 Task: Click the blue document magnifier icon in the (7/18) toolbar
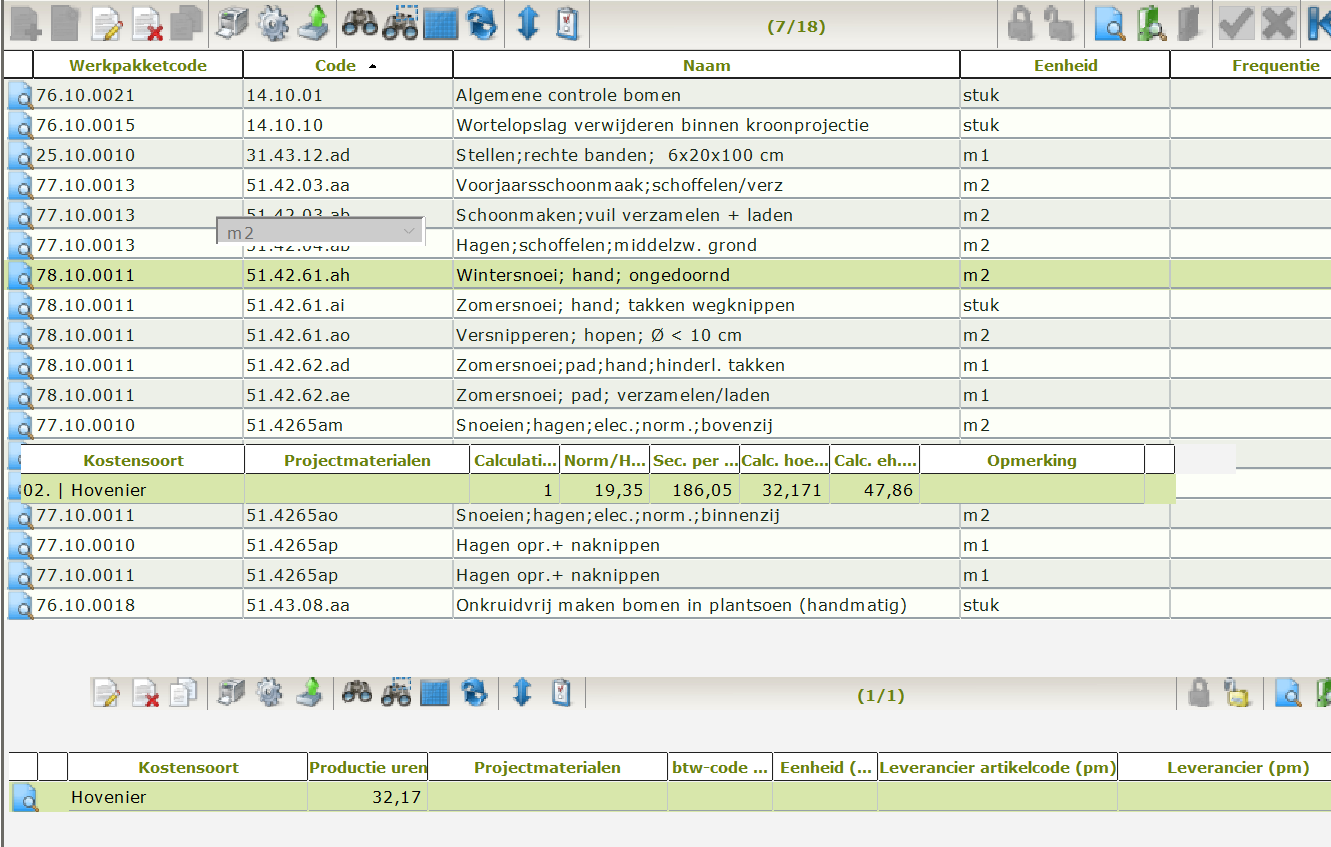click(1109, 24)
